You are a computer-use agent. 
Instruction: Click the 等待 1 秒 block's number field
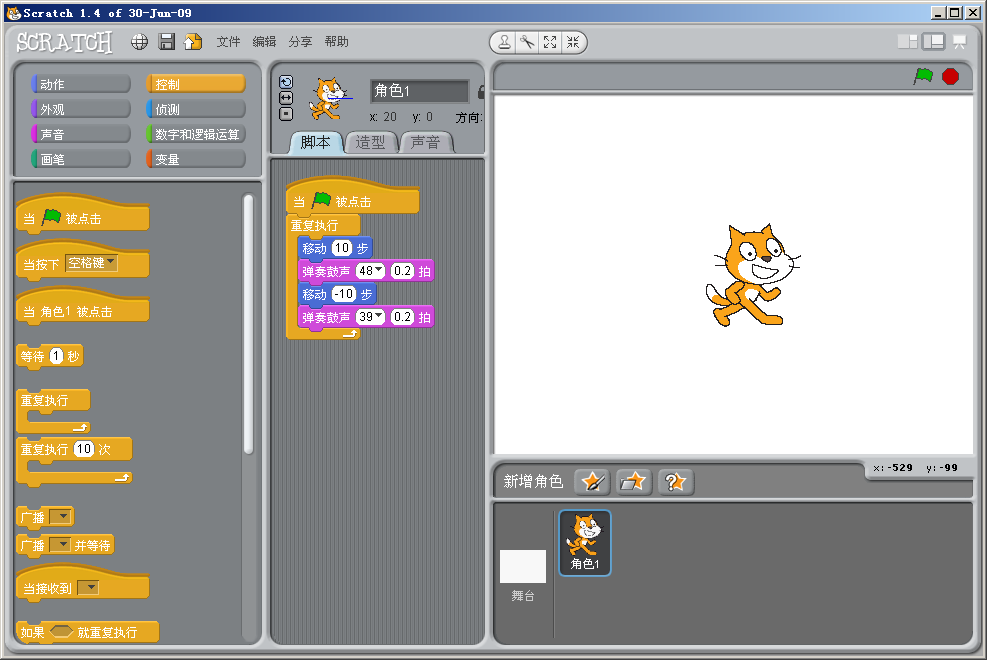(57, 357)
